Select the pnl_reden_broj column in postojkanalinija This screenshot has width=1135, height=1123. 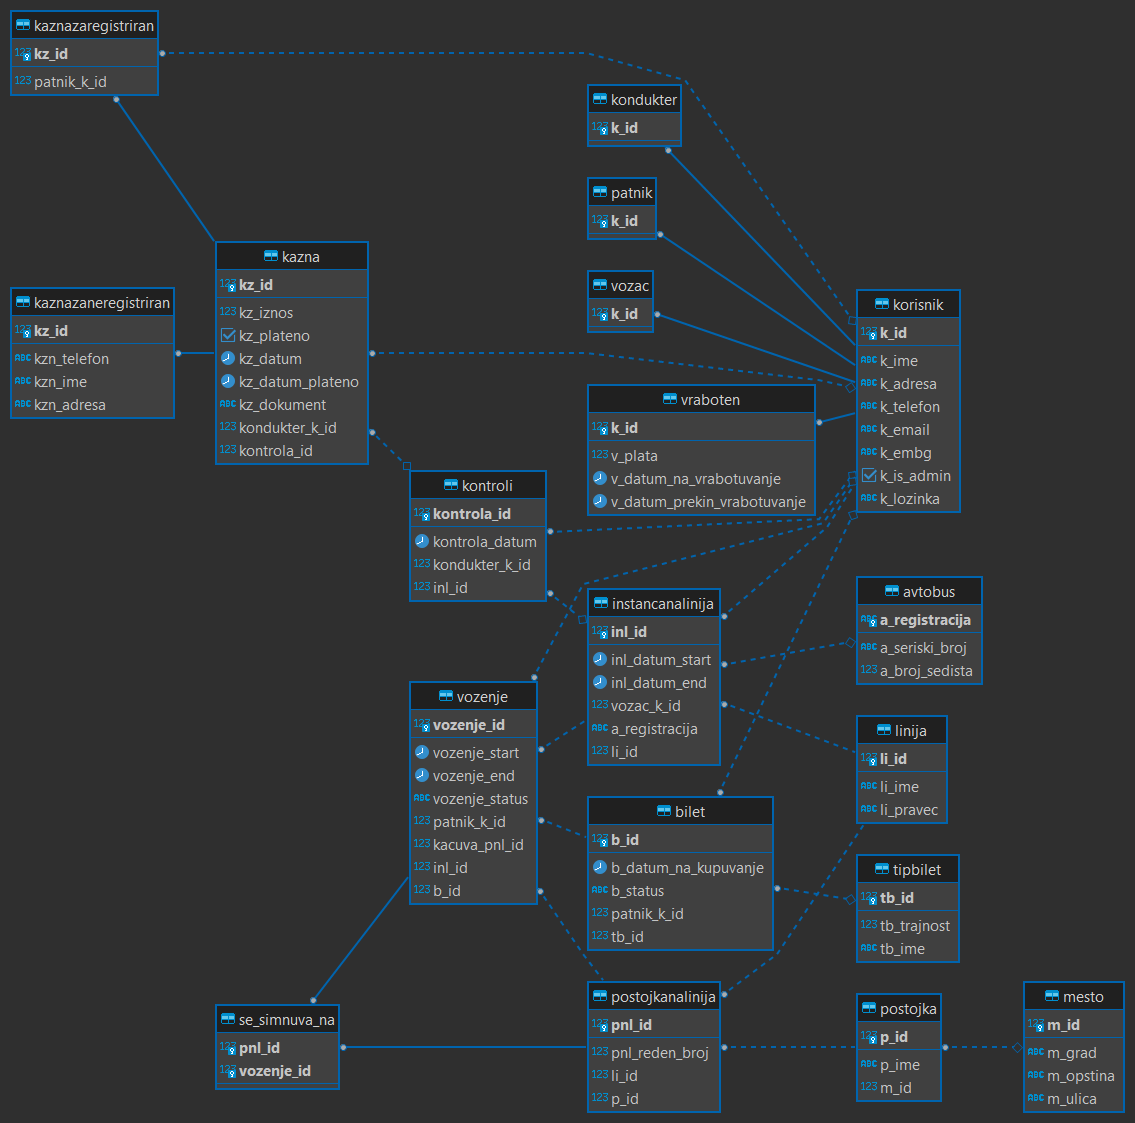click(x=659, y=1052)
